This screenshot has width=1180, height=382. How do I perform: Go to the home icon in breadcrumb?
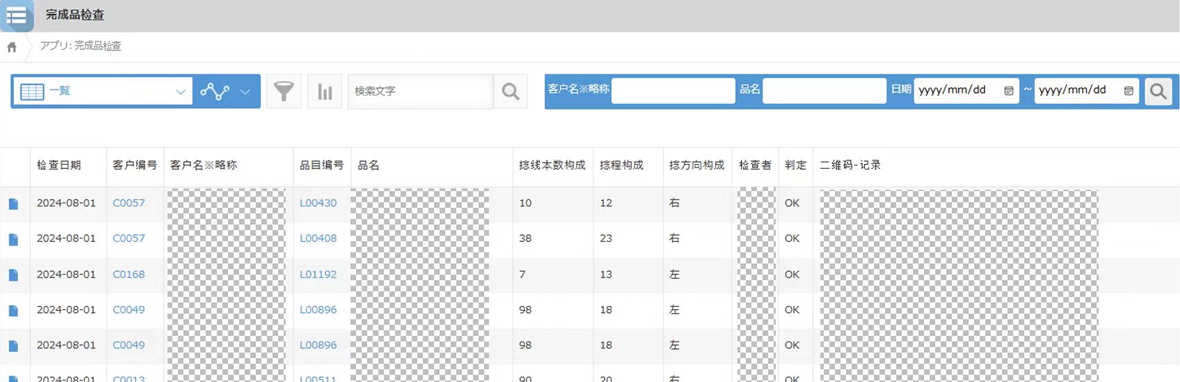tap(12, 47)
